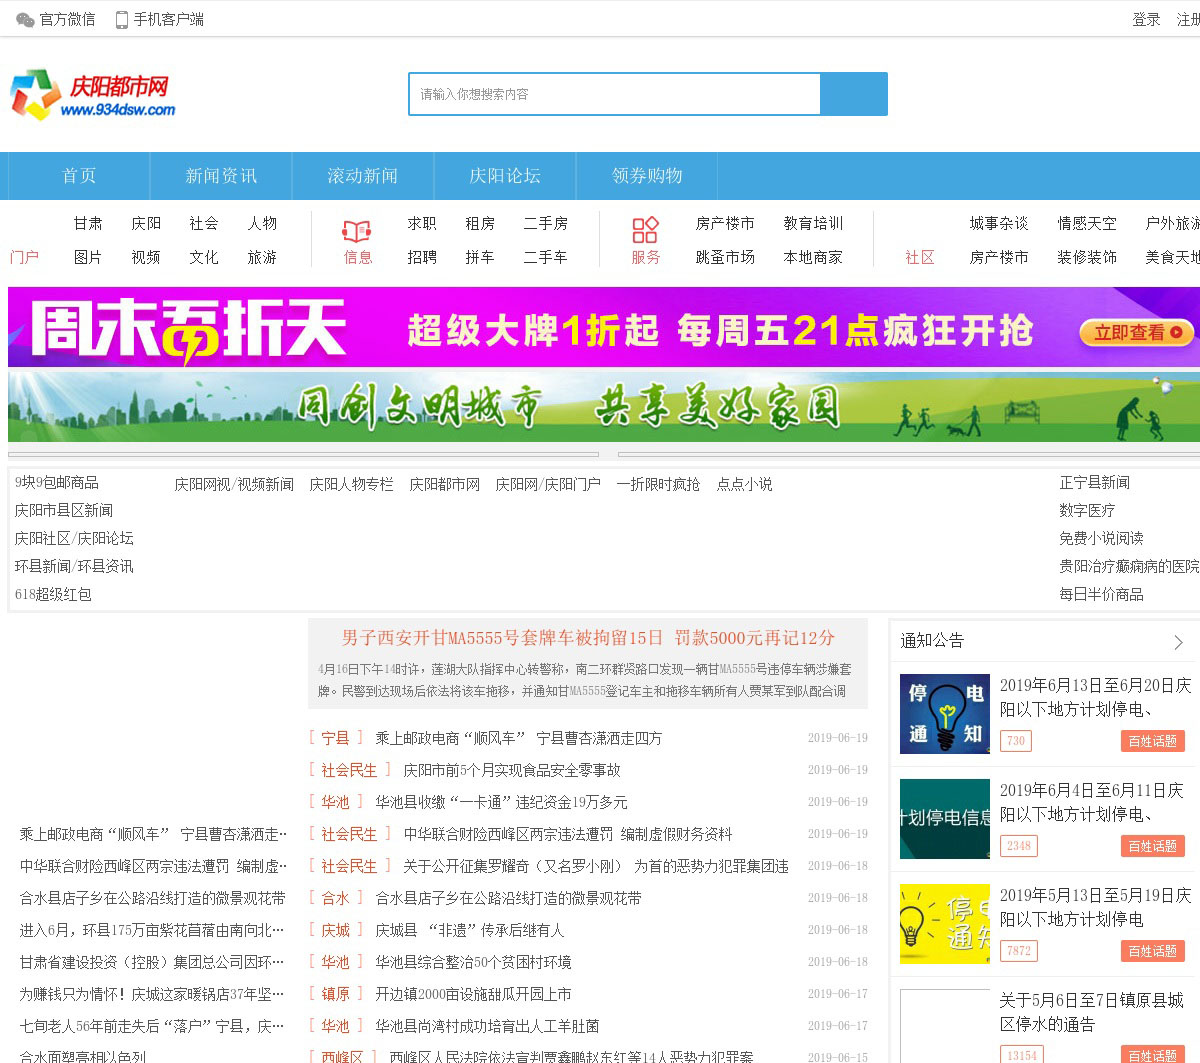Screen dimensions: 1200x1063
Task: Open the 二手房 listings link
Action: (545, 224)
